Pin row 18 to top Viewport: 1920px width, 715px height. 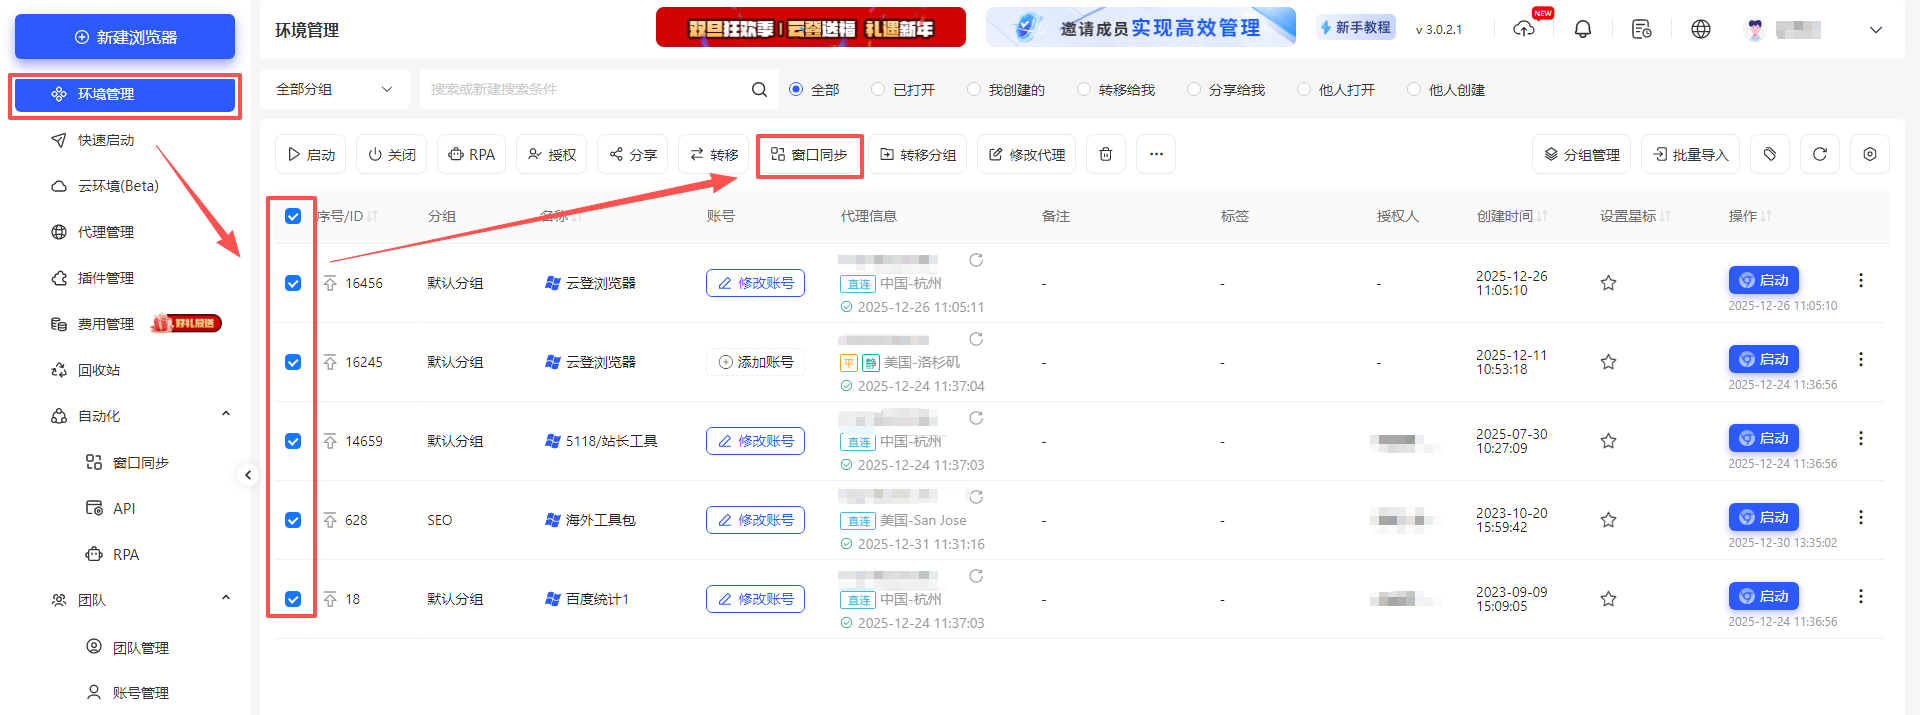(x=330, y=599)
